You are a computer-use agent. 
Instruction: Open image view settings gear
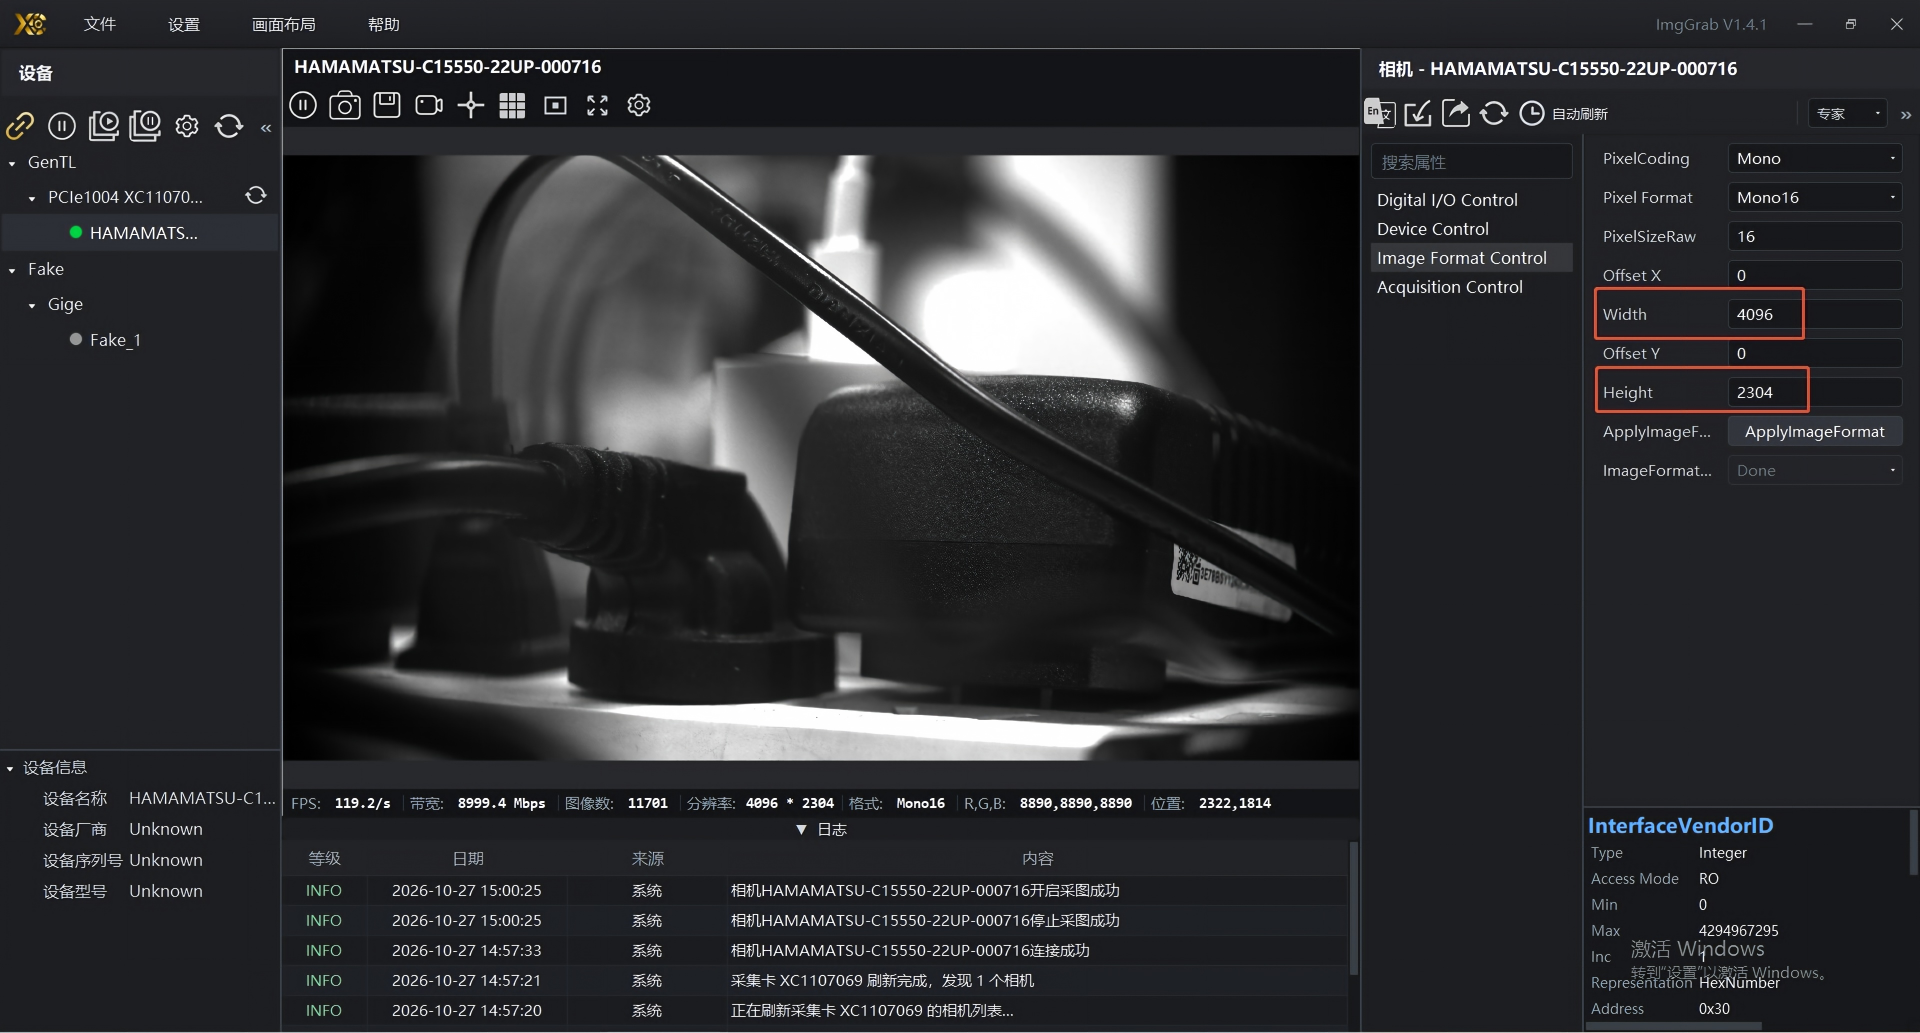click(x=639, y=105)
